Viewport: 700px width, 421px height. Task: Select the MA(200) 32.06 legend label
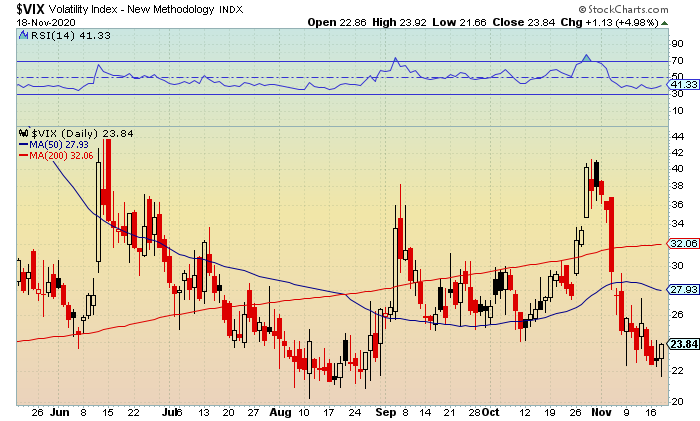pyautogui.click(x=61, y=156)
